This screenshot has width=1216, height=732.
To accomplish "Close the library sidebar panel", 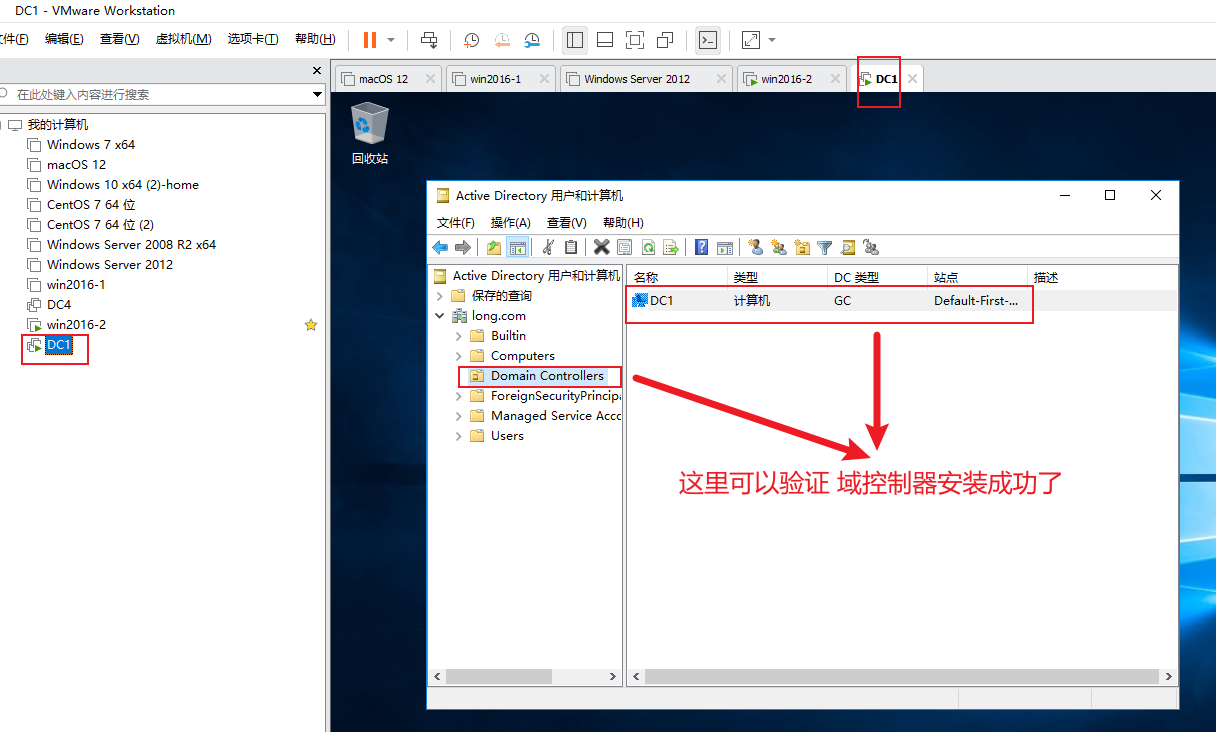I will click(318, 71).
